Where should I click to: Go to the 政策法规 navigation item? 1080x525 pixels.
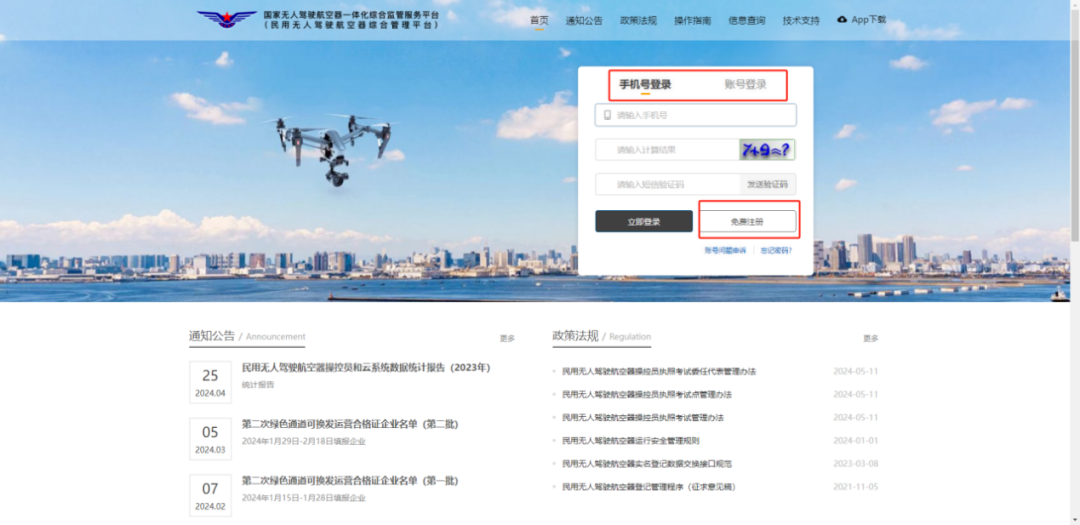[x=638, y=21]
